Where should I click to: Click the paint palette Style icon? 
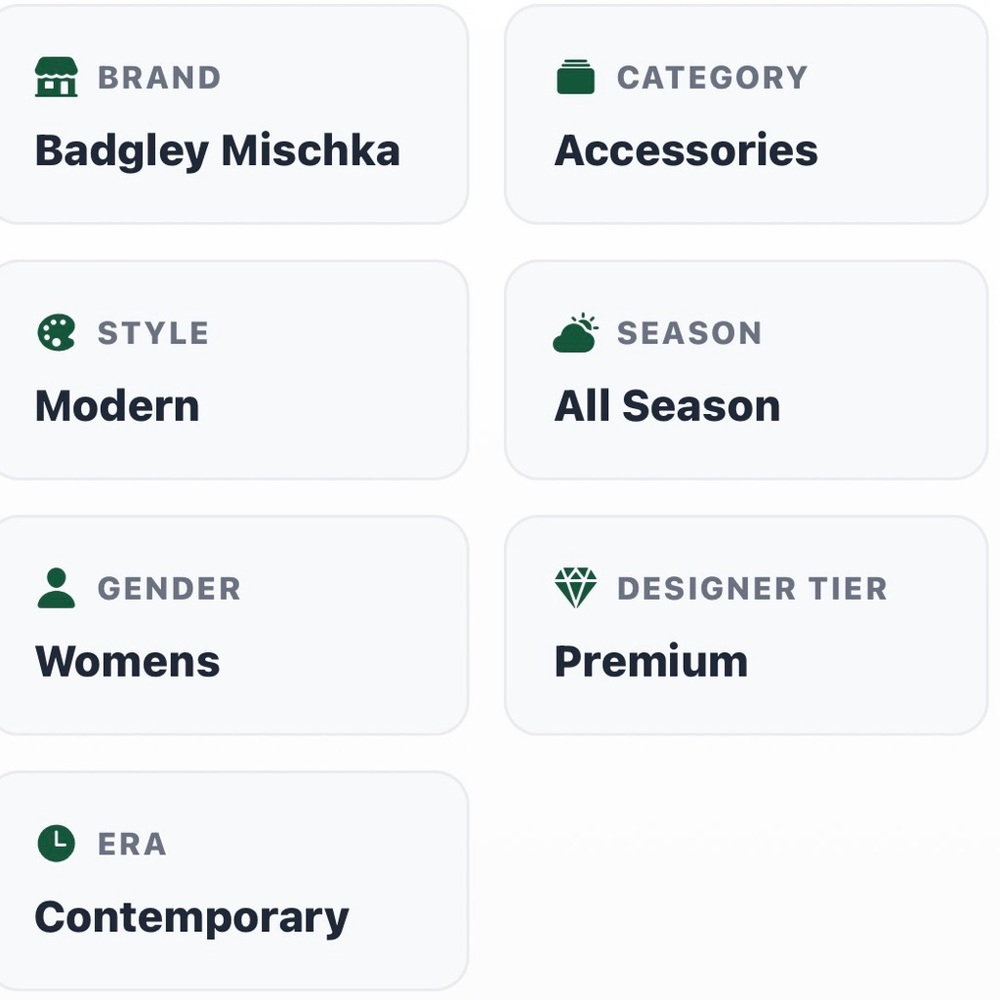[x=56, y=332]
